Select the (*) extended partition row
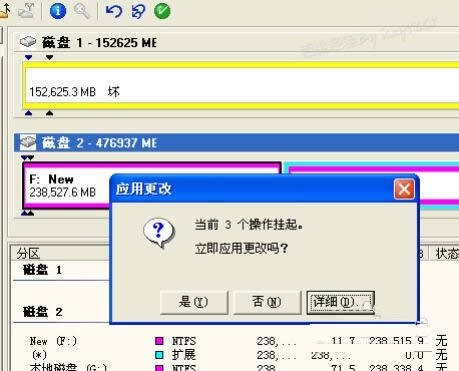 click(x=236, y=355)
